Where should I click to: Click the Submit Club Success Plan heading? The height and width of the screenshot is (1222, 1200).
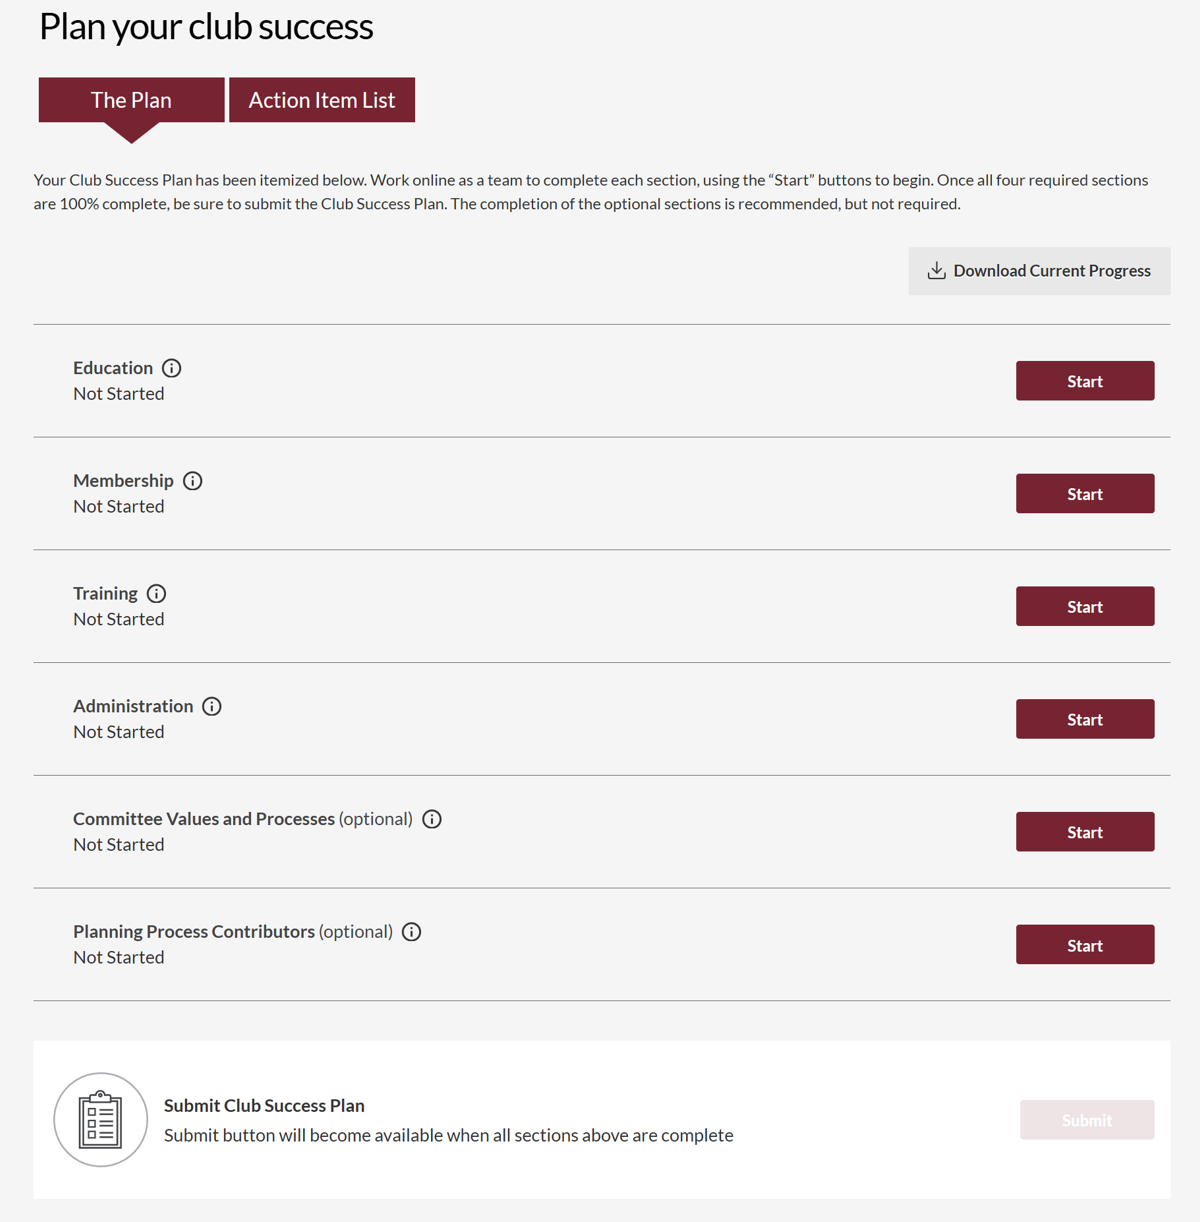pos(264,1105)
